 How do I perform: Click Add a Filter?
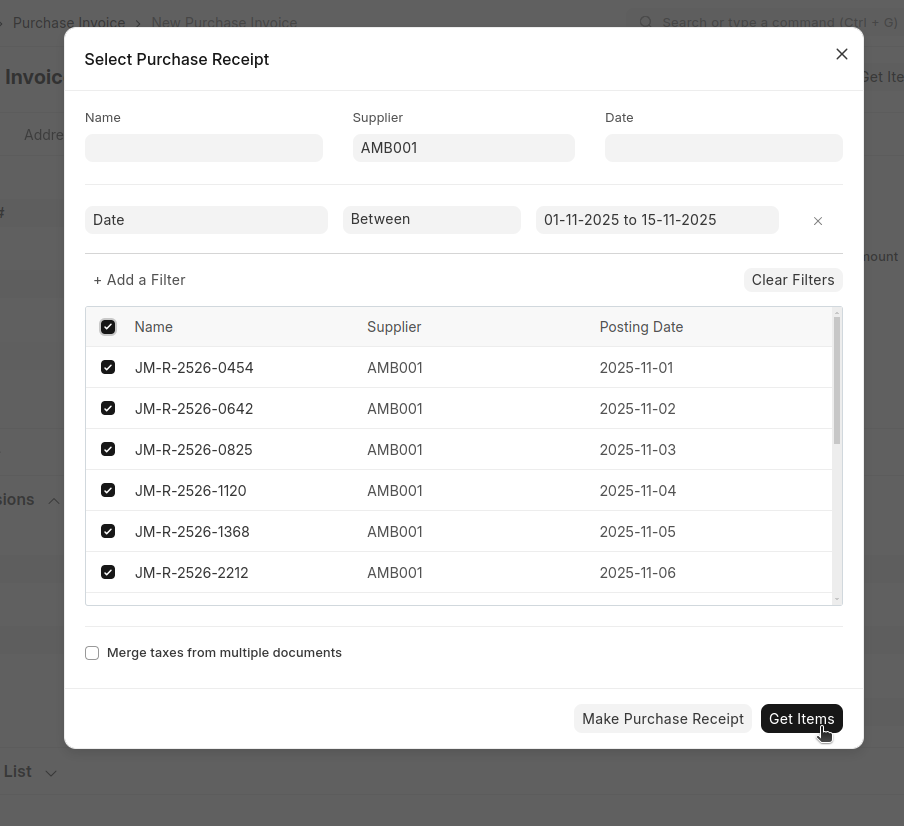(139, 280)
